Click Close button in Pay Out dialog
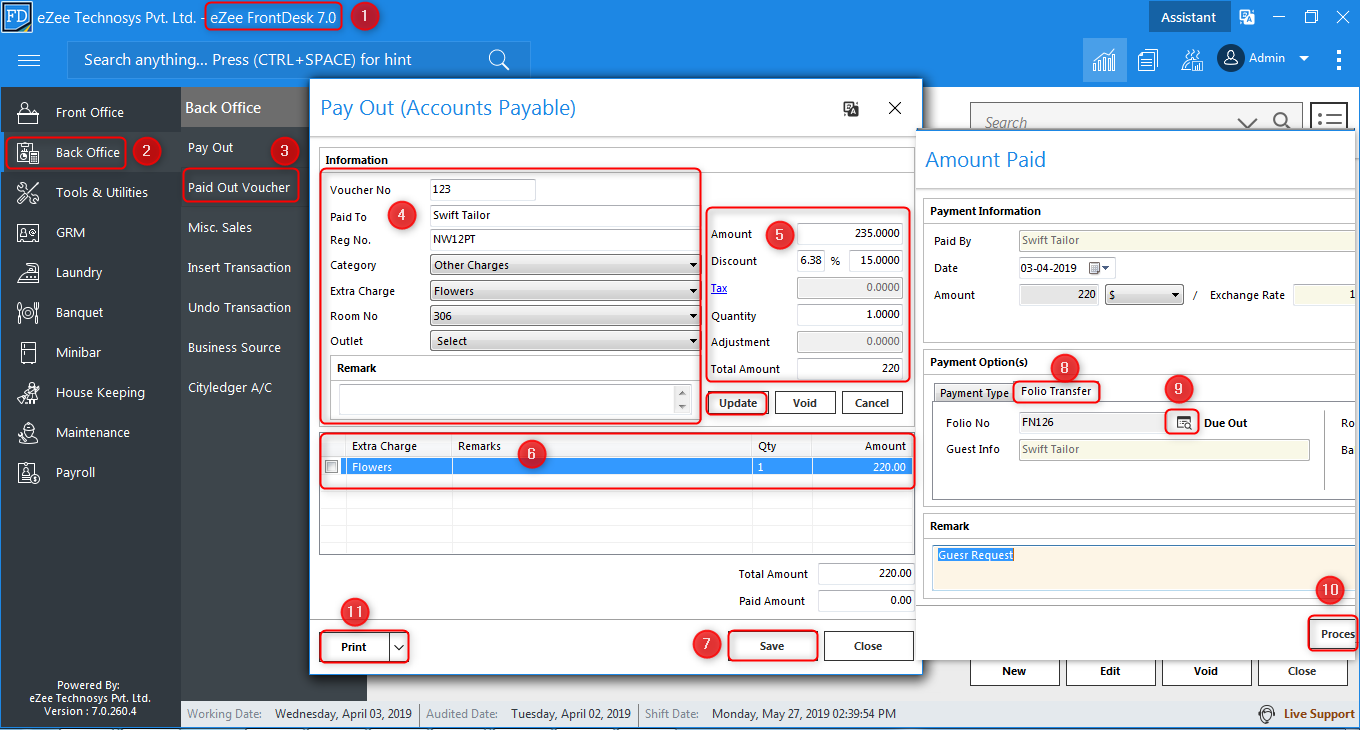Image resolution: width=1360 pixels, height=730 pixels. pyautogui.click(x=868, y=646)
